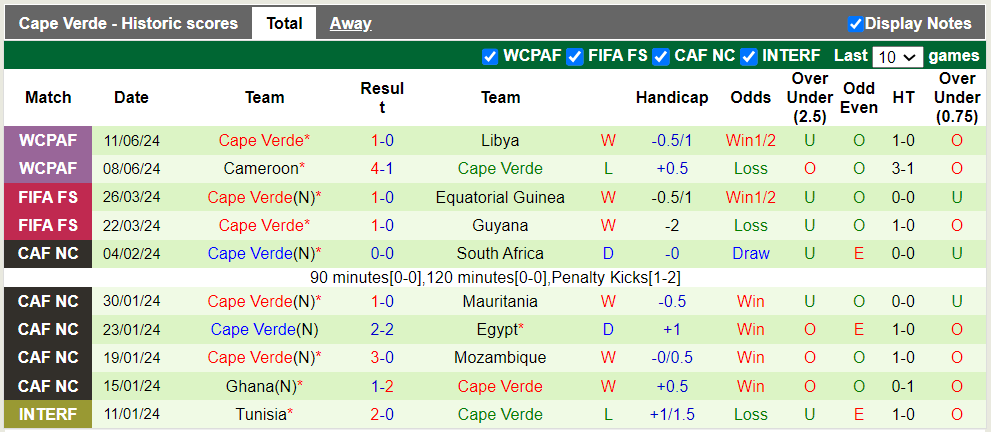The width and height of the screenshot is (991, 432).
Task: Click the 2-2 score against Egypt
Action: click(382, 329)
